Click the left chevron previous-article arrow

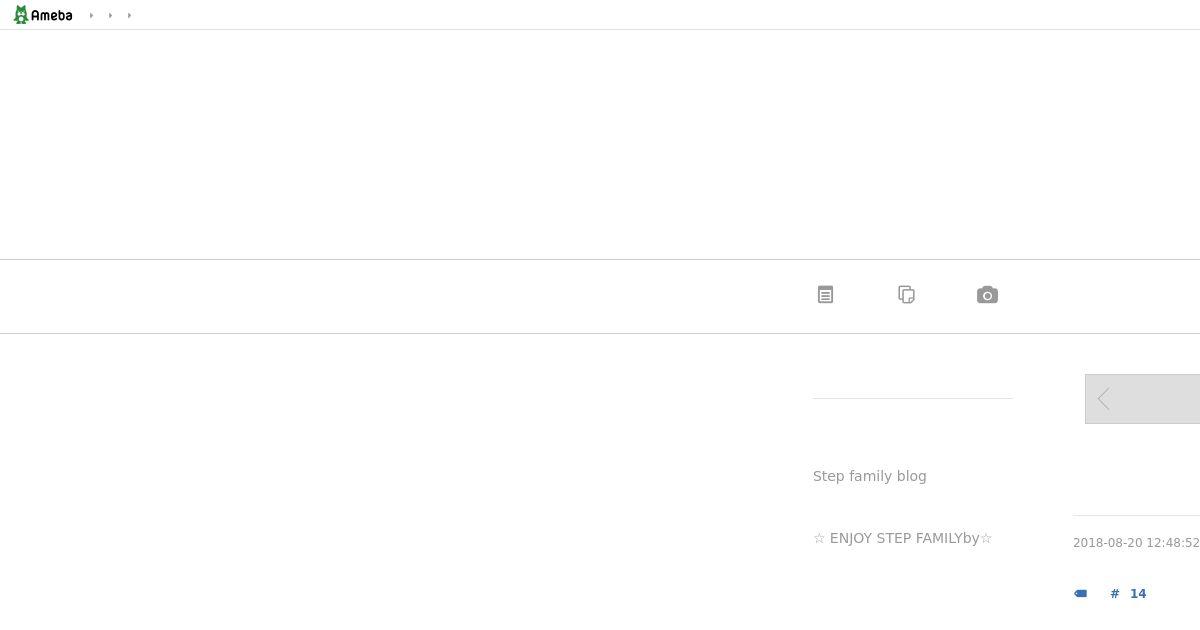tap(1104, 399)
